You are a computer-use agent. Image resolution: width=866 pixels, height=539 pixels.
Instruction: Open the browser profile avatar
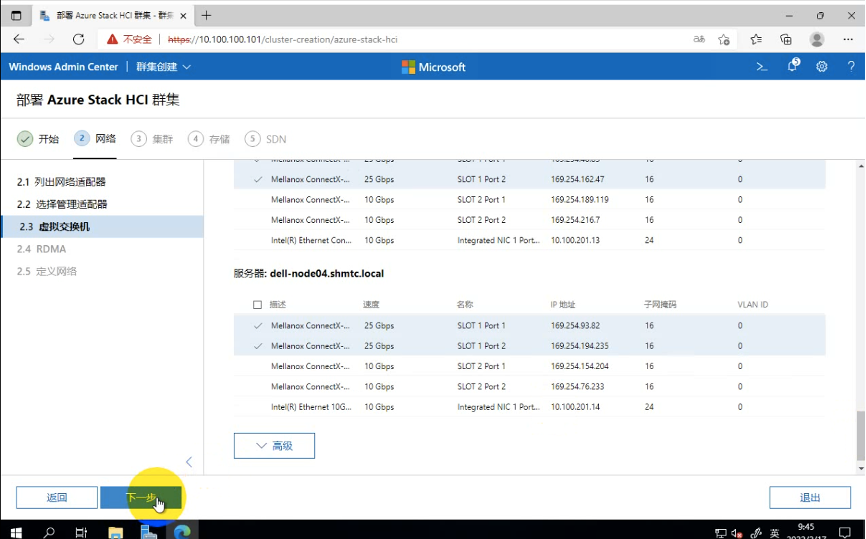click(x=817, y=39)
